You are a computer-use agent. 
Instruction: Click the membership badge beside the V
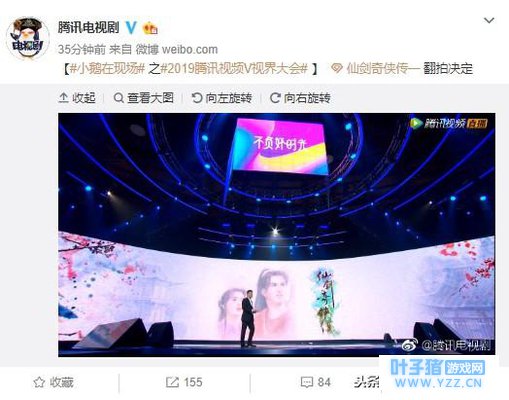tap(150, 28)
